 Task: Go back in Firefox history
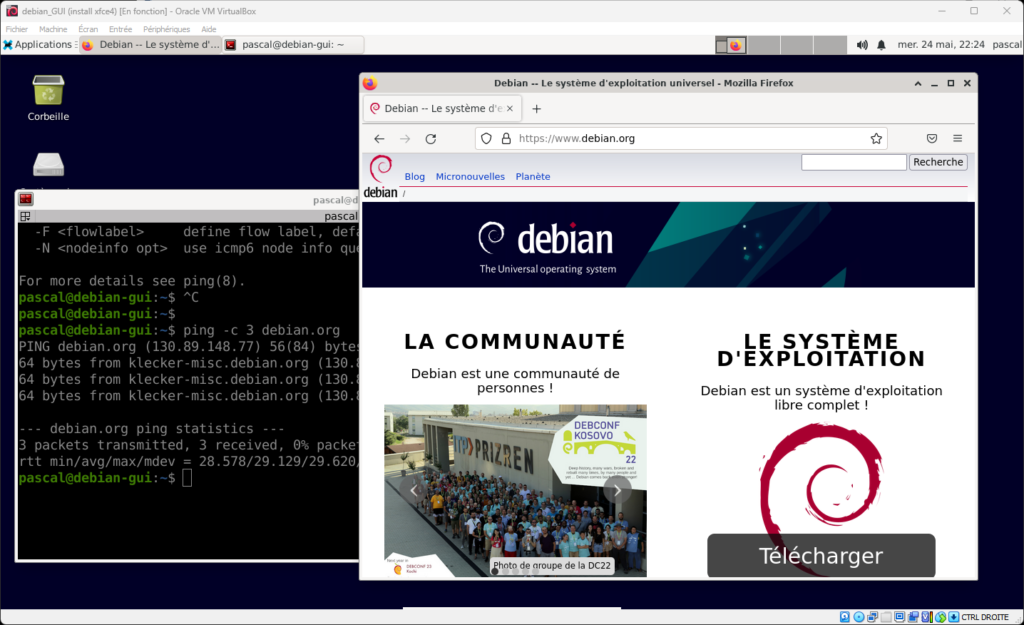tap(379, 138)
